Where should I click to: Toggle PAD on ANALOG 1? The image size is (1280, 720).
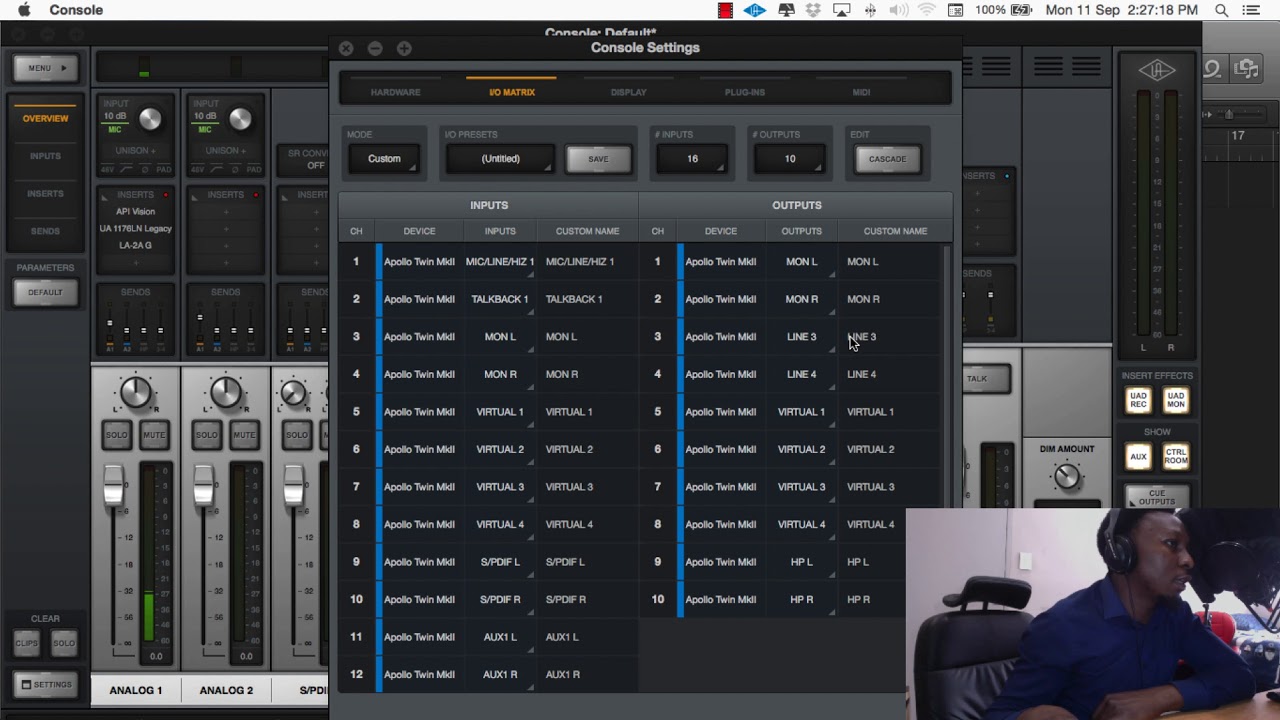163,171
